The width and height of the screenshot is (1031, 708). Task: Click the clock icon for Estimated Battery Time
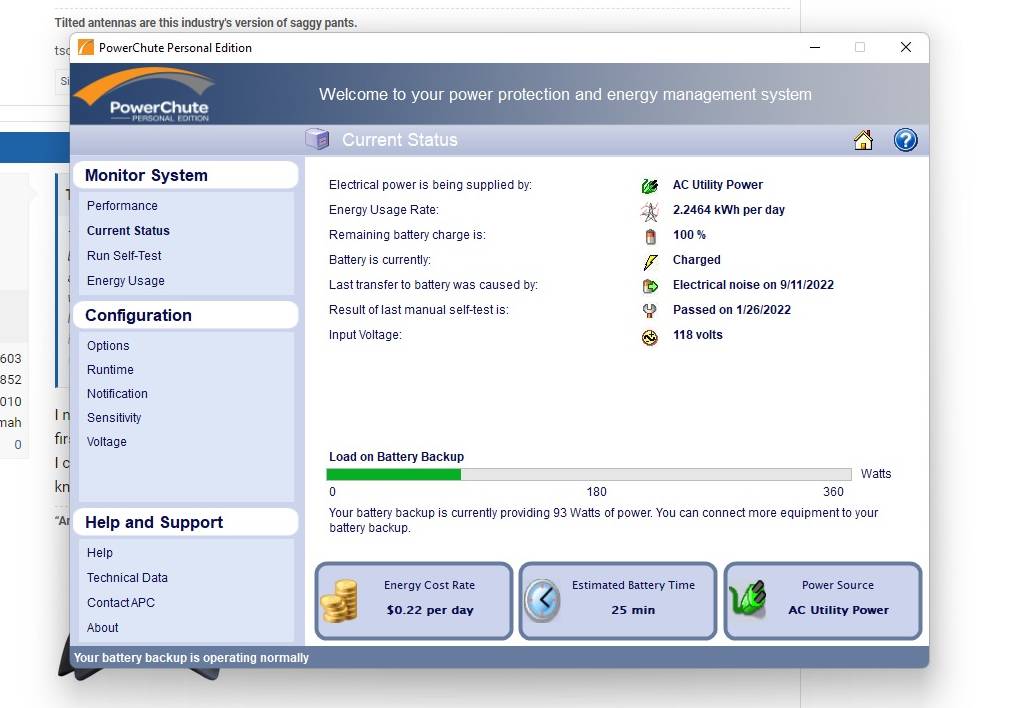pos(543,600)
